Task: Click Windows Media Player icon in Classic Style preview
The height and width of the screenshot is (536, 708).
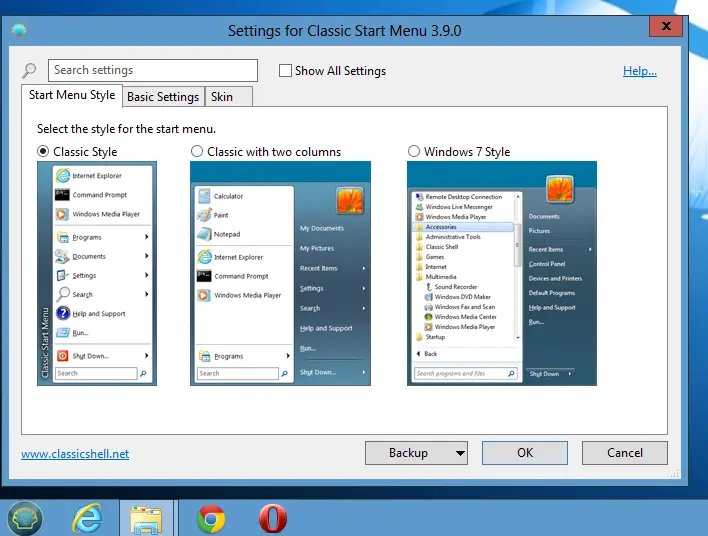Action: 62,214
